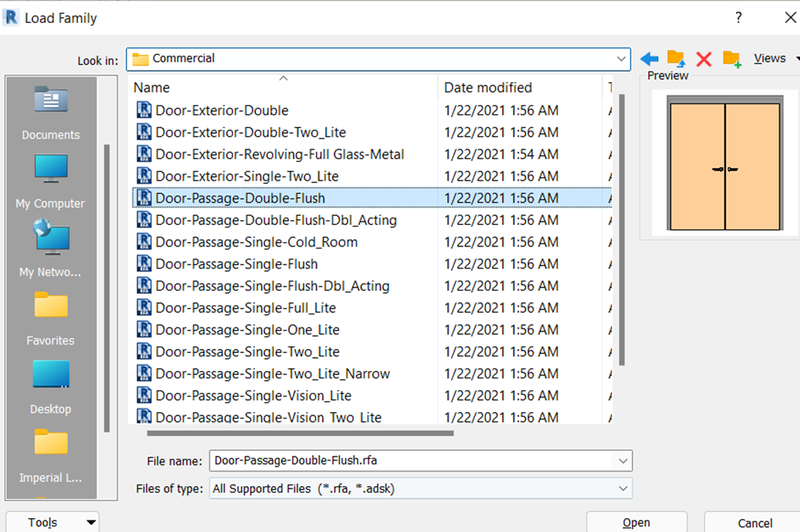Click the Door-Exterior-Double file icon
The image size is (800, 532).
coord(144,110)
